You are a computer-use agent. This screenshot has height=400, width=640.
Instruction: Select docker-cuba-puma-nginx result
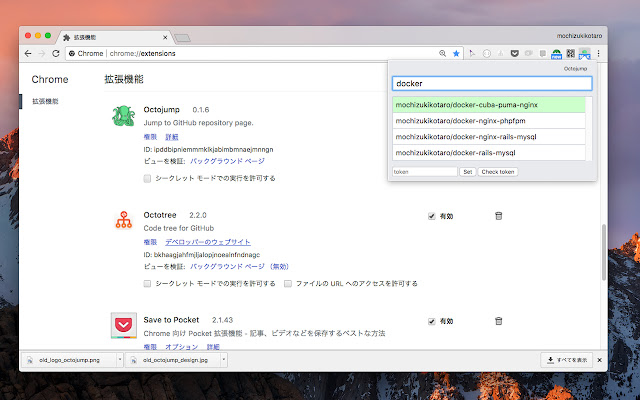pos(489,105)
